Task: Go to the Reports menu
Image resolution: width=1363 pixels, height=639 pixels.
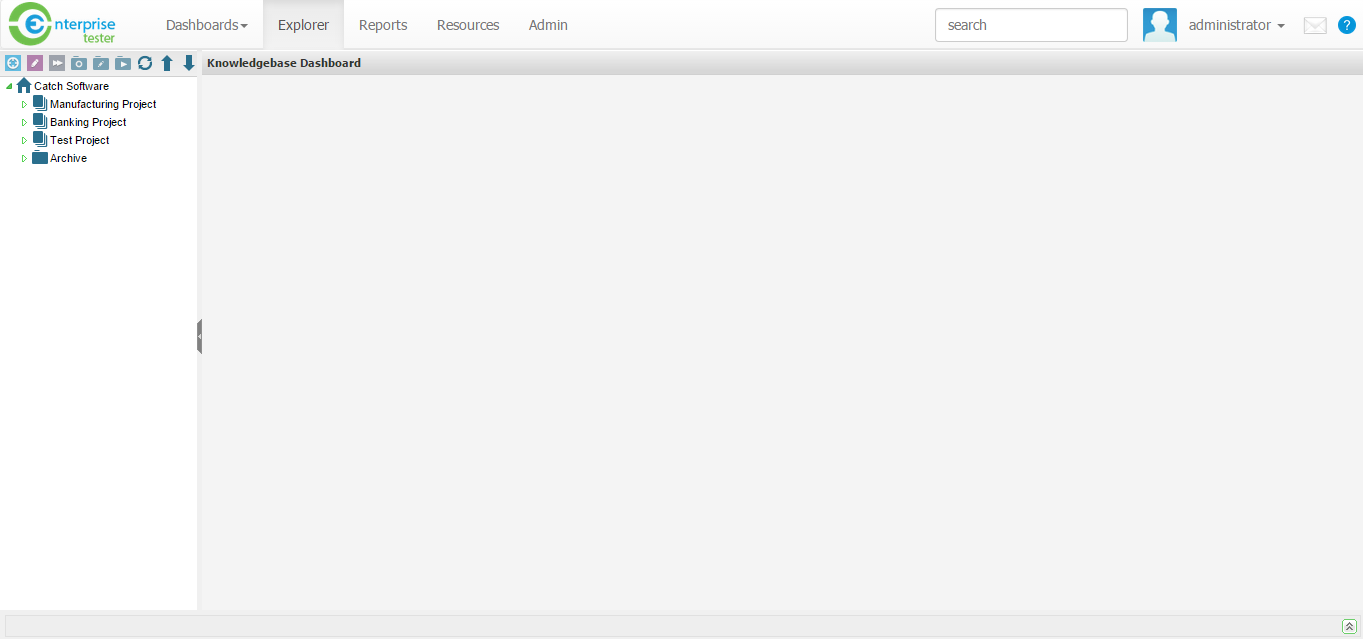Action: coord(383,25)
